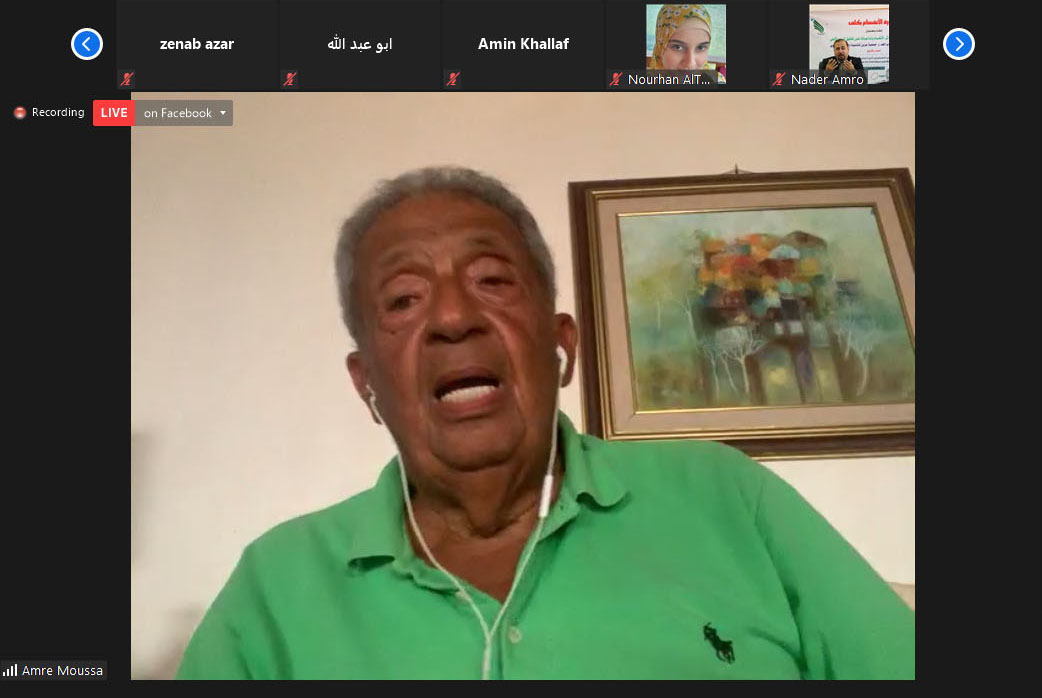Click muted microphone icon on zenab azar tile
1042x698 pixels.
pos(127,79)
